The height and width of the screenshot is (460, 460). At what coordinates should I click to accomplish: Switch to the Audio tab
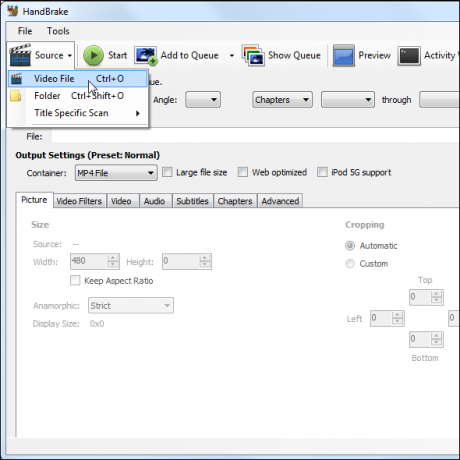point(154,201)
